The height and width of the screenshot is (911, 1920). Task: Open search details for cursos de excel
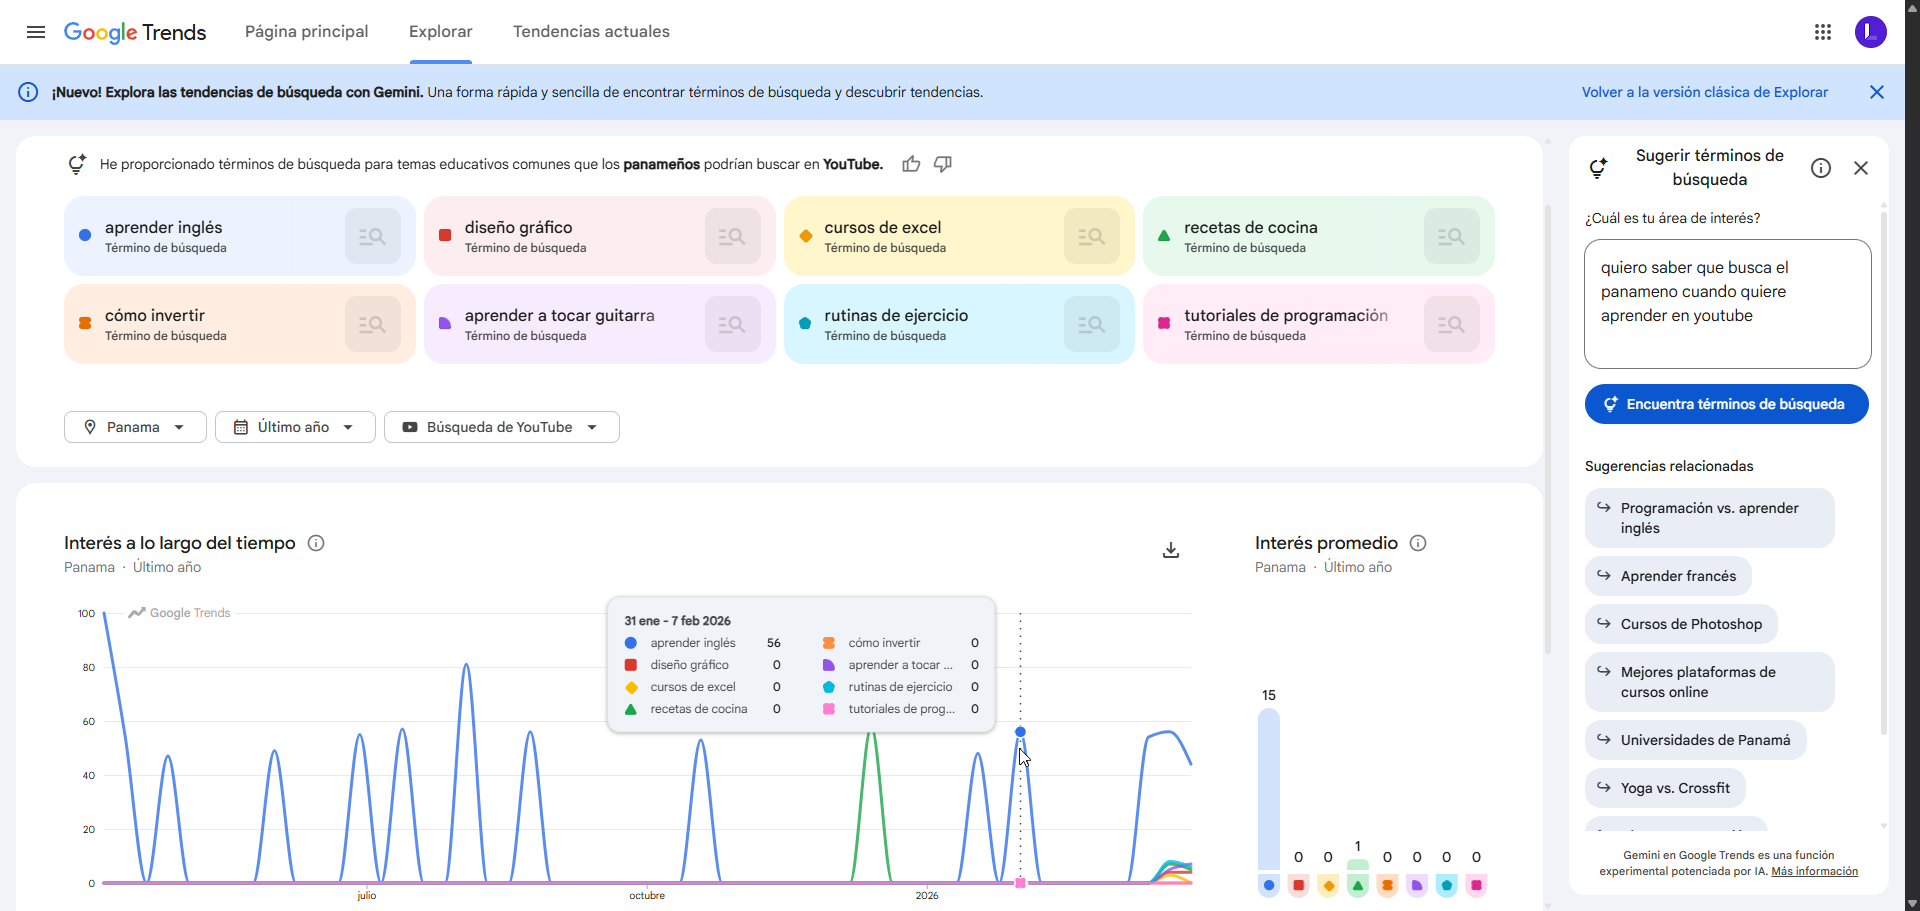click(1092, 236)
